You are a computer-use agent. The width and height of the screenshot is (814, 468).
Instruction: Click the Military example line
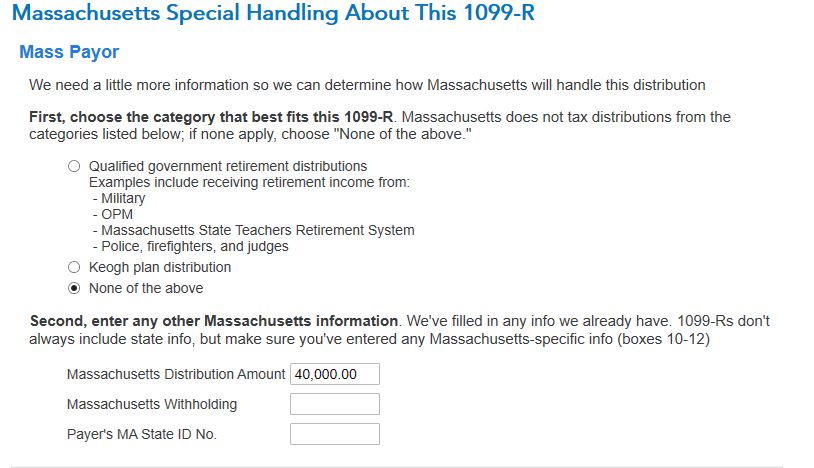120,198
